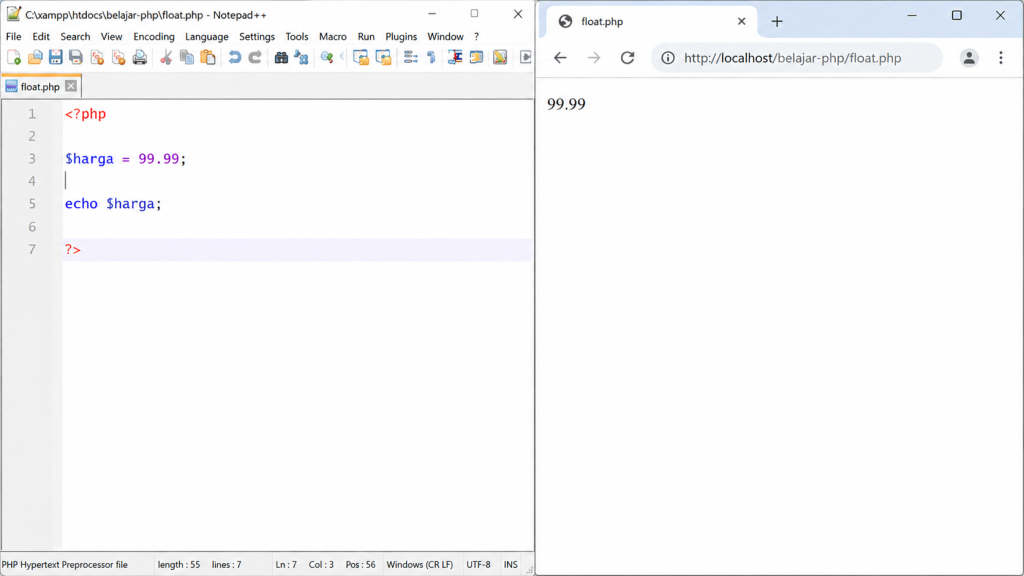Click the length : 55 status entry
Viewport: 1024px width, 576px height.
[179, 564]
